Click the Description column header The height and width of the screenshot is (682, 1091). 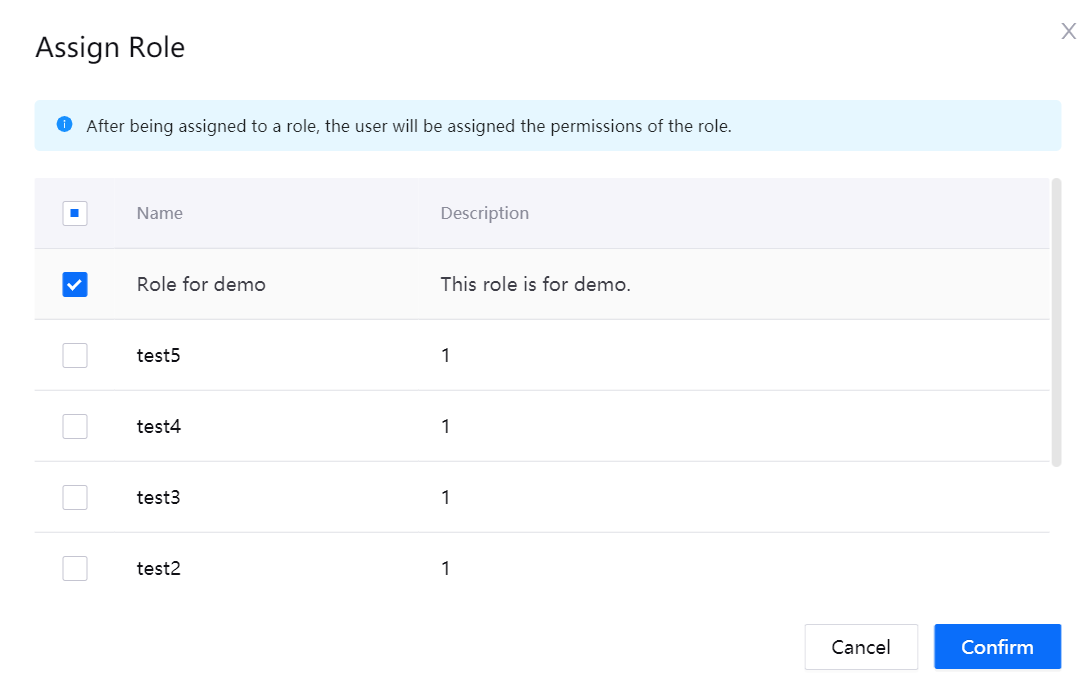[485, 213]
